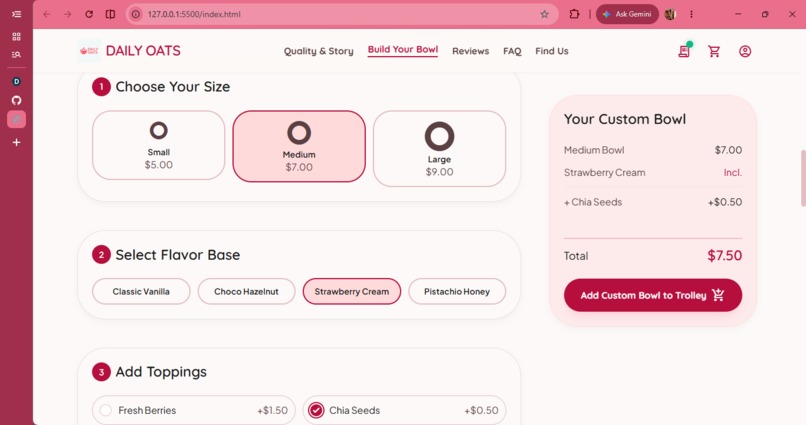Click the 'Choose Your Size' heading

point(173,87)
